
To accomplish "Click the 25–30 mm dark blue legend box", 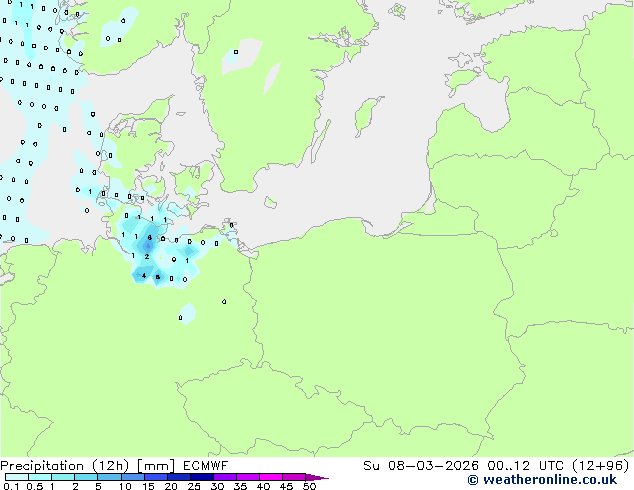I will click(x=201, y=477).
